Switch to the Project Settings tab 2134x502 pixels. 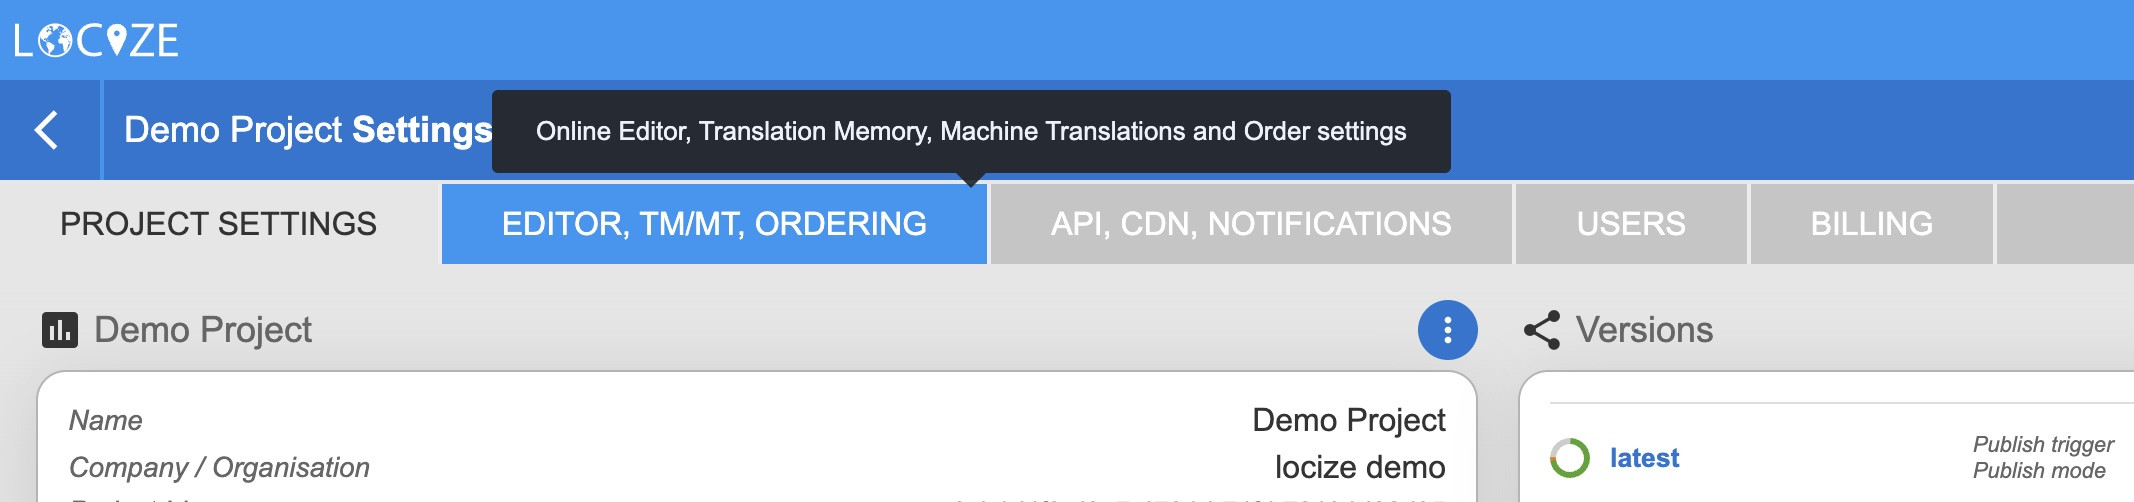[218, 224]
